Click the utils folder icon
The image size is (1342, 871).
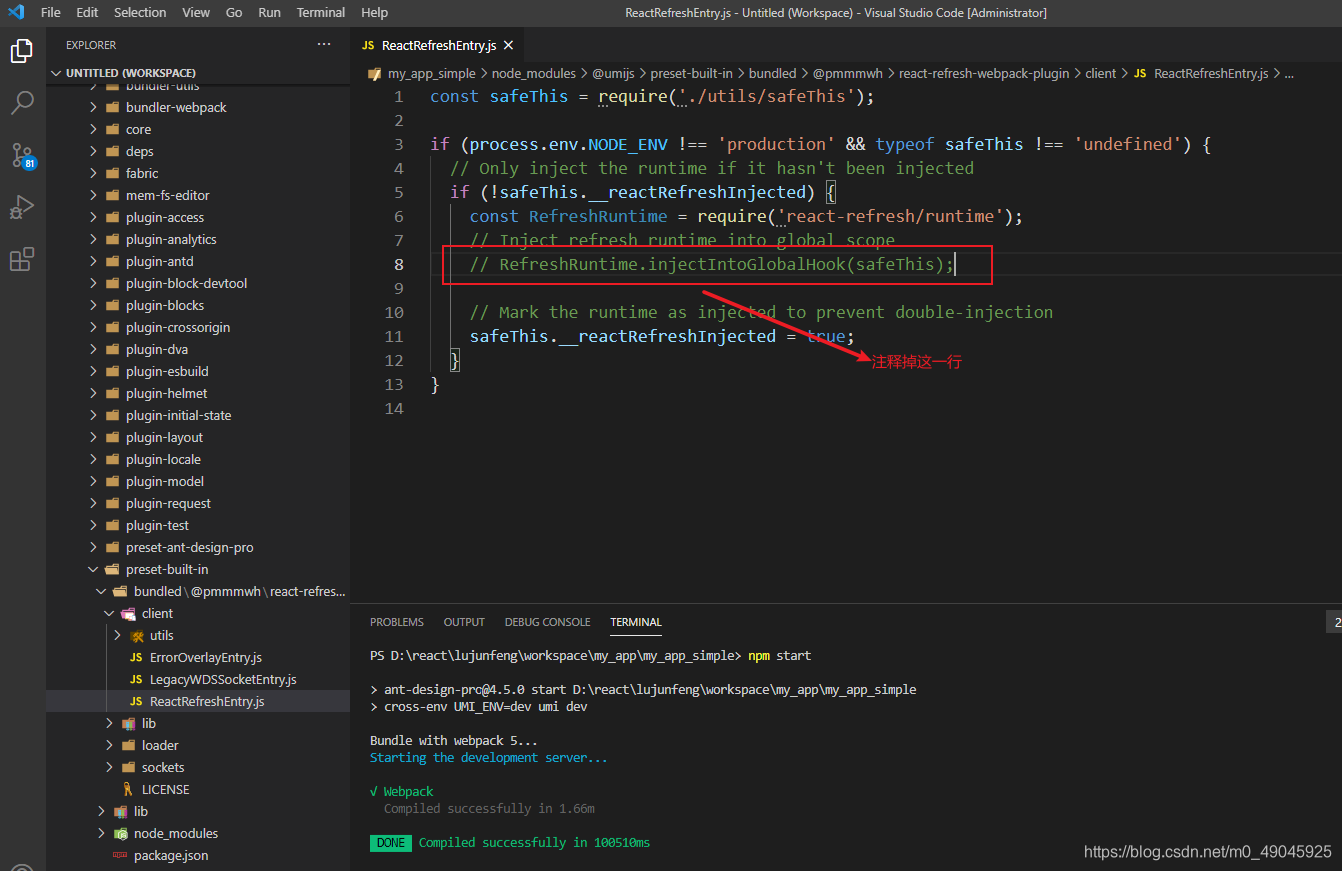[136, 635]
